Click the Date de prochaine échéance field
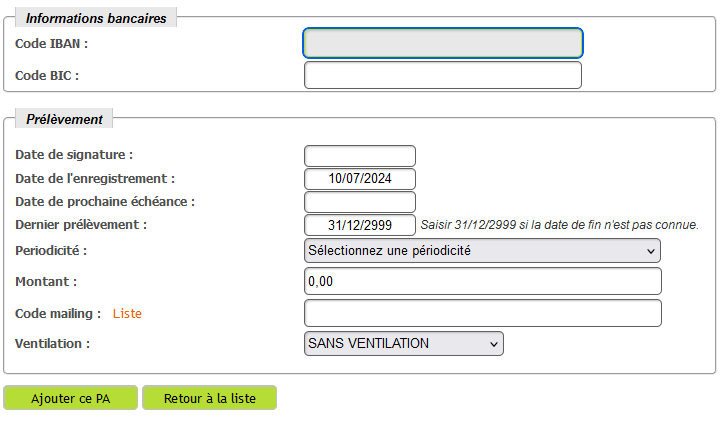Image resolution: width=725 pixels, height=422 pixels. (359, 202)
